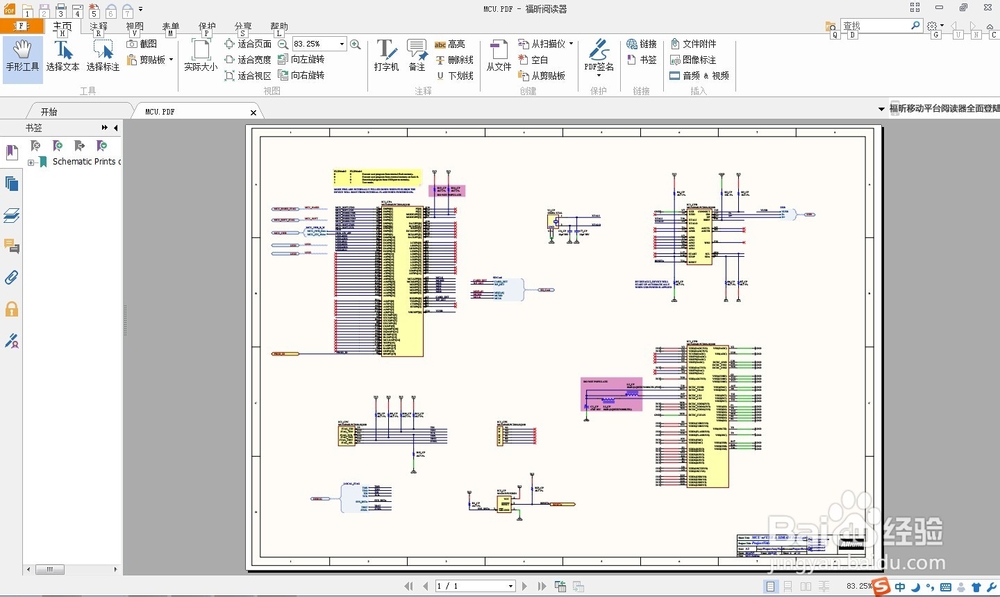This screenshot has width=1000, height=597.
Task: Fit page to window (适合页面)
Action: click(247, 44)
